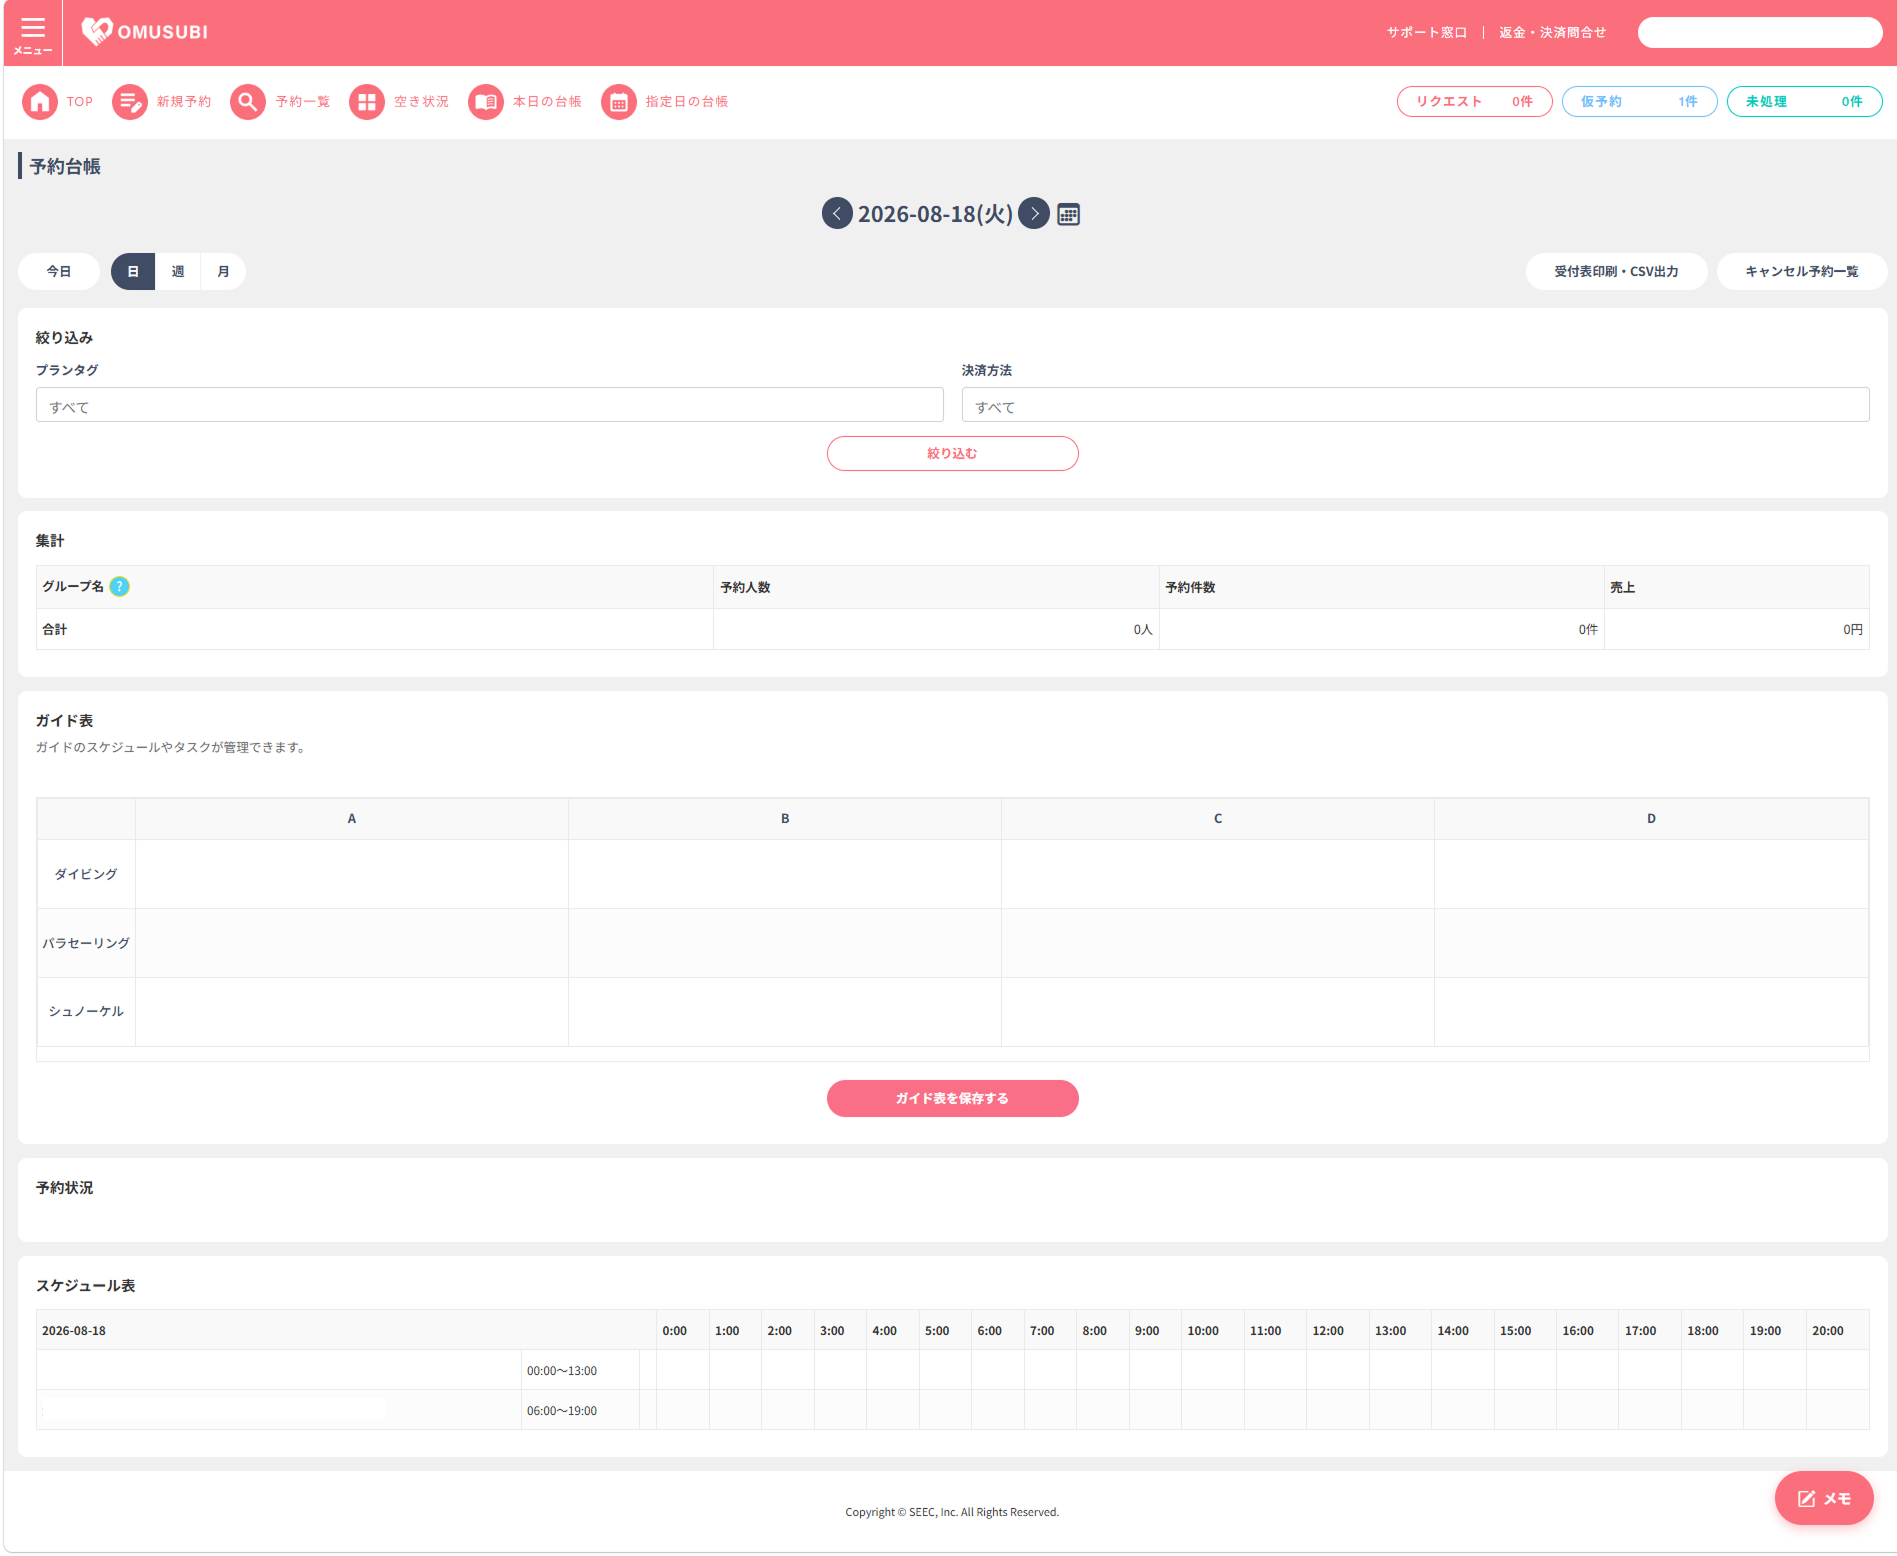The height and width of the screenshot is (1556, 1897).
Task: Open 返金・決済問合せ link
Action: tap(1552, 32)
